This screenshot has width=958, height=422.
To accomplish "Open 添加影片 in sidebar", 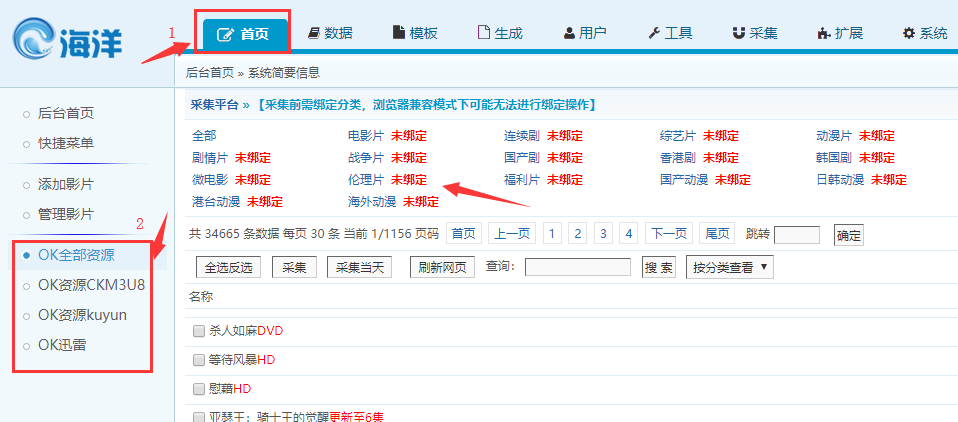I will (66, 184).
